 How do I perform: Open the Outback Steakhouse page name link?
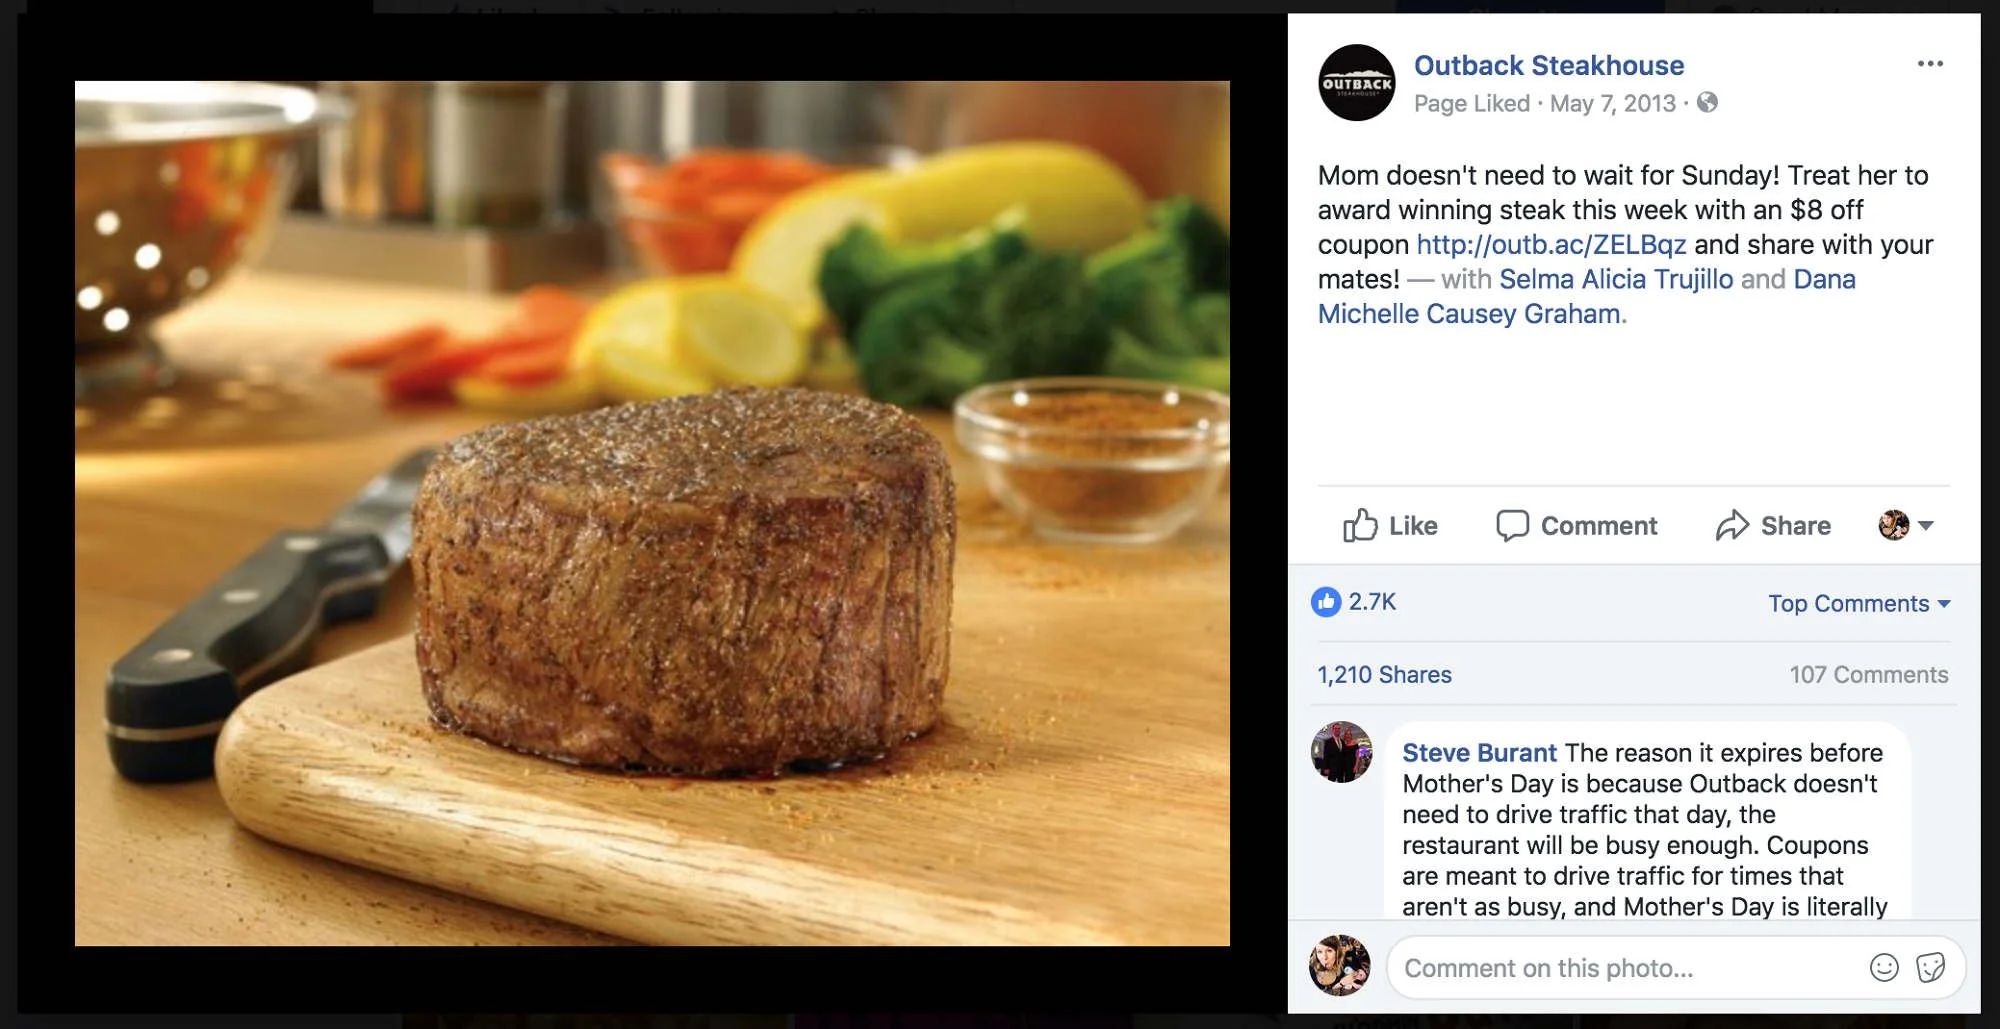point(1549,66)
